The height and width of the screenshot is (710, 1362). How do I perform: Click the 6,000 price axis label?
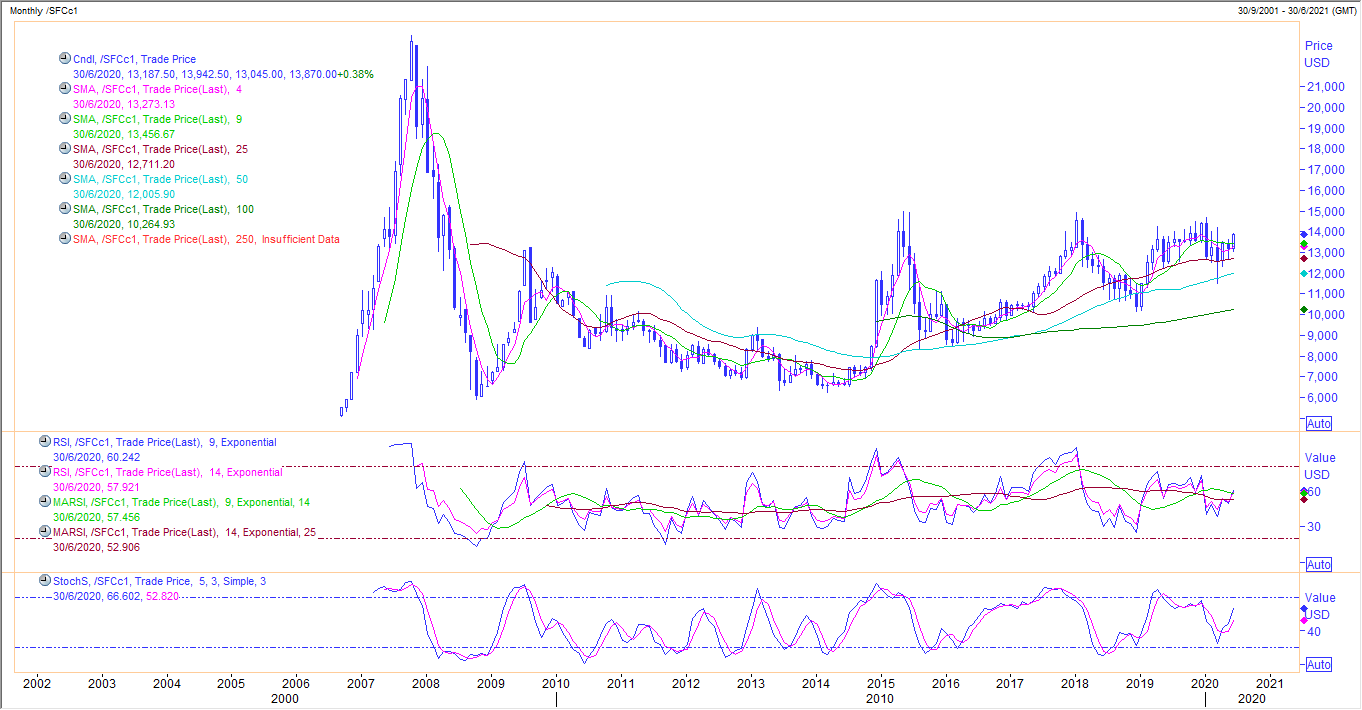point(1320,398)
